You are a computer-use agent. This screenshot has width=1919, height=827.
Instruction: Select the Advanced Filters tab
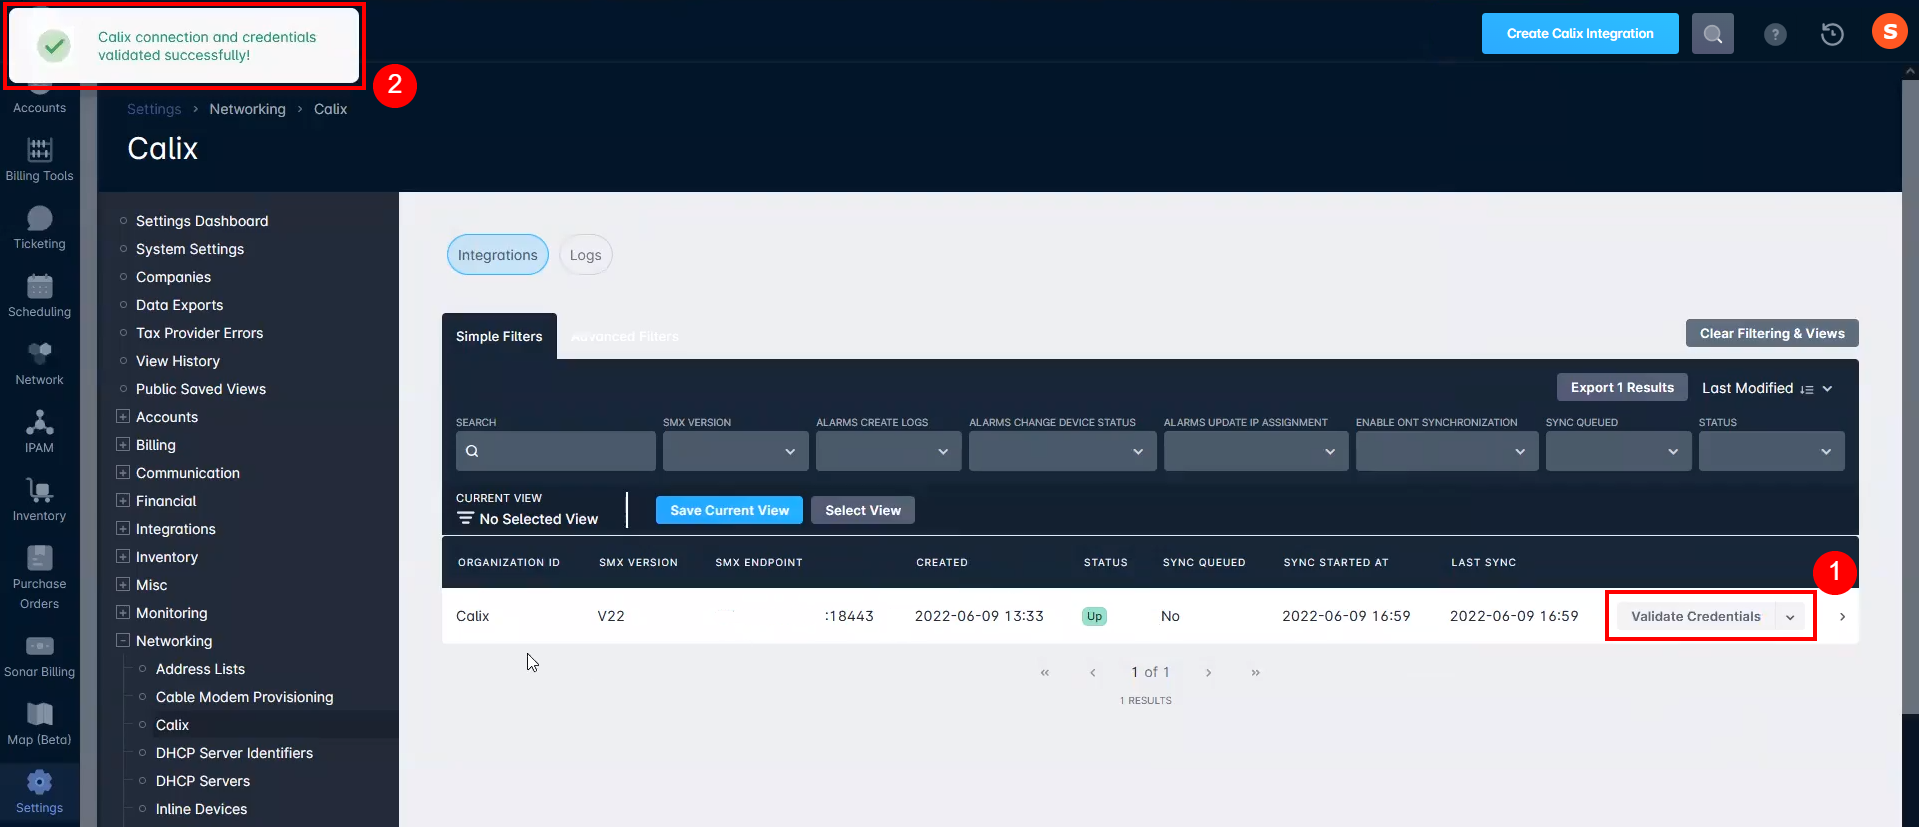coord(624,336)
